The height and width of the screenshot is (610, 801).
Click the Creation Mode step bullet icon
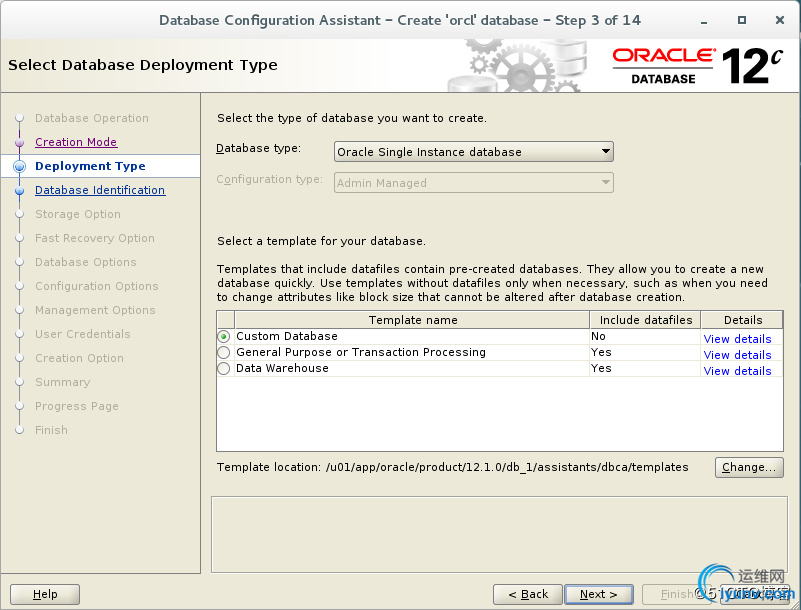coord(19,142)
